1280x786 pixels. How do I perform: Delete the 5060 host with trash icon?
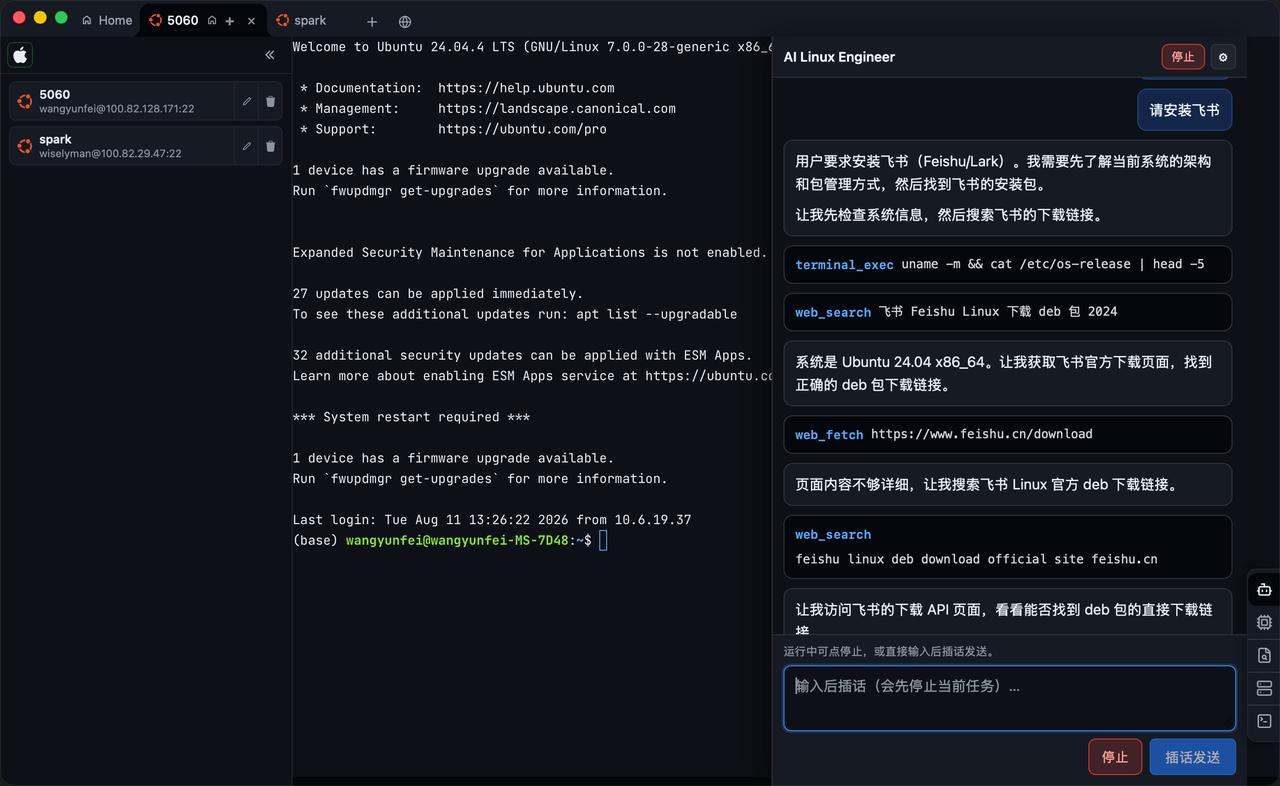tap(270, 101)
